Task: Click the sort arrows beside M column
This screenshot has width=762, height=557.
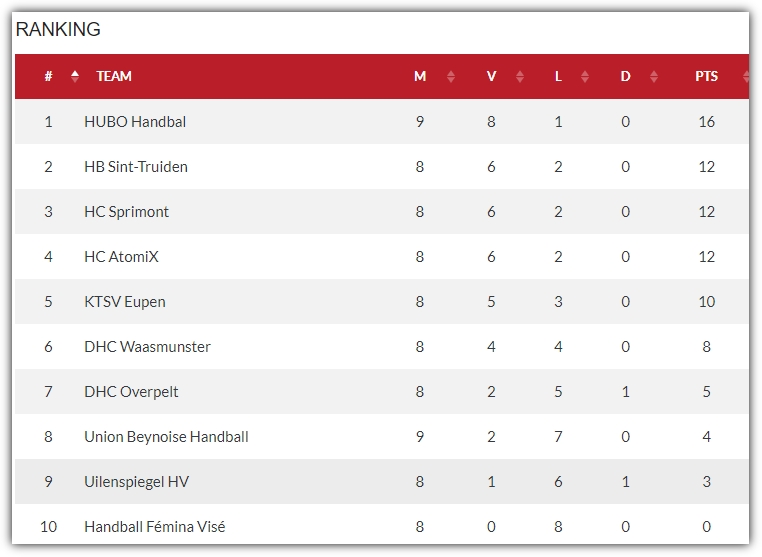Action: pyautogui.click(x=451, y=76)
